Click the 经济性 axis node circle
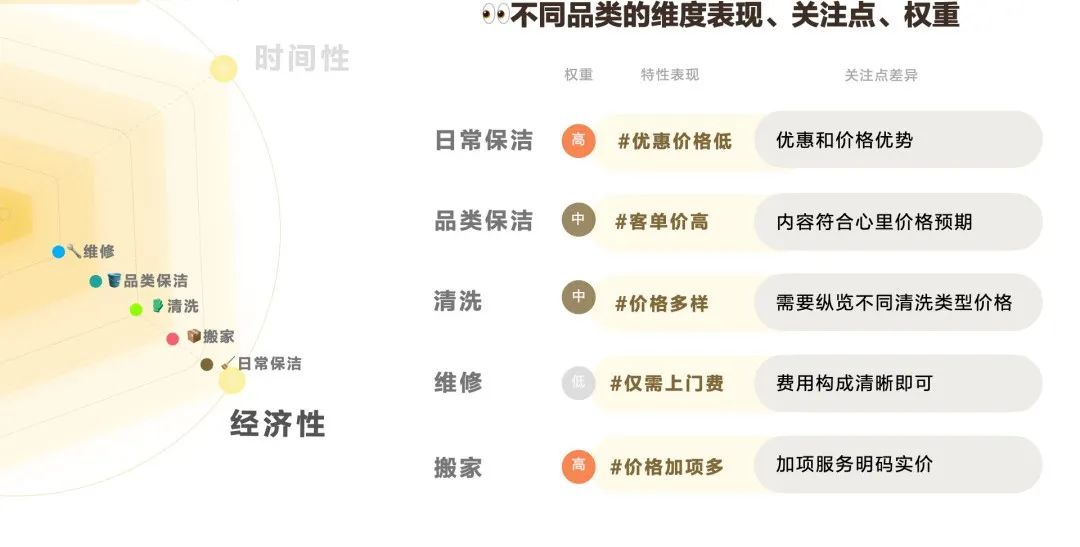Viewport: 1080px width, 547px height. coord(231,380)
